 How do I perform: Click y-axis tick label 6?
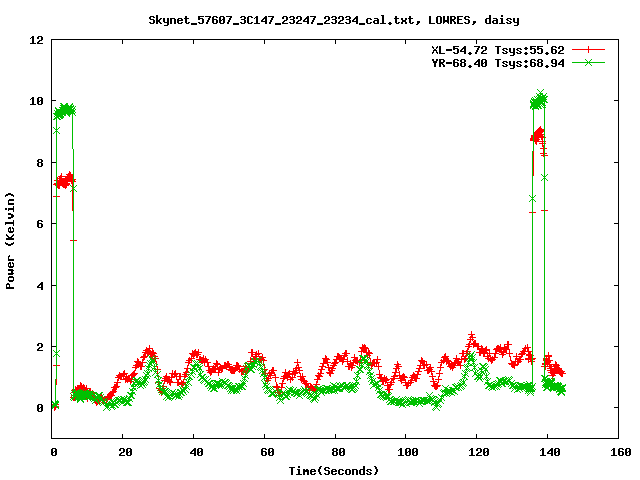tap(40, 224)
